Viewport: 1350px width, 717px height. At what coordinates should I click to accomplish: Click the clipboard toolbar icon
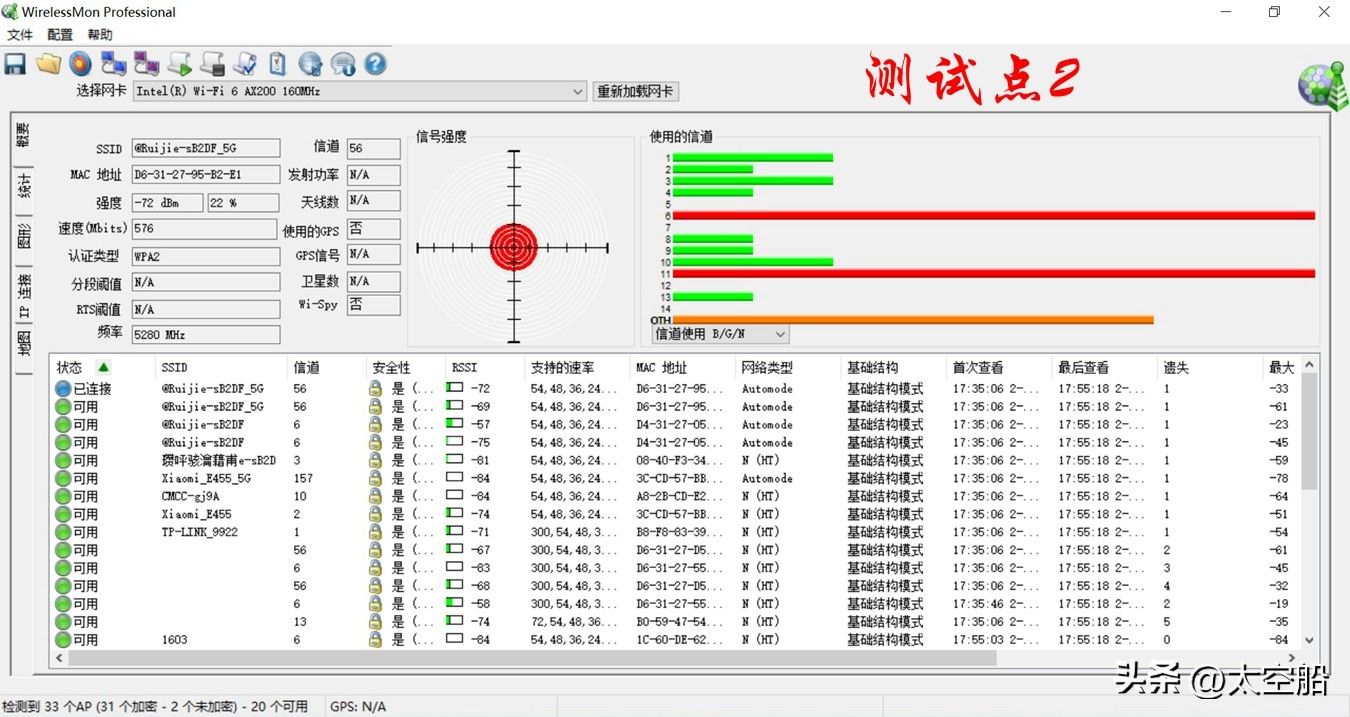(277, 65)
